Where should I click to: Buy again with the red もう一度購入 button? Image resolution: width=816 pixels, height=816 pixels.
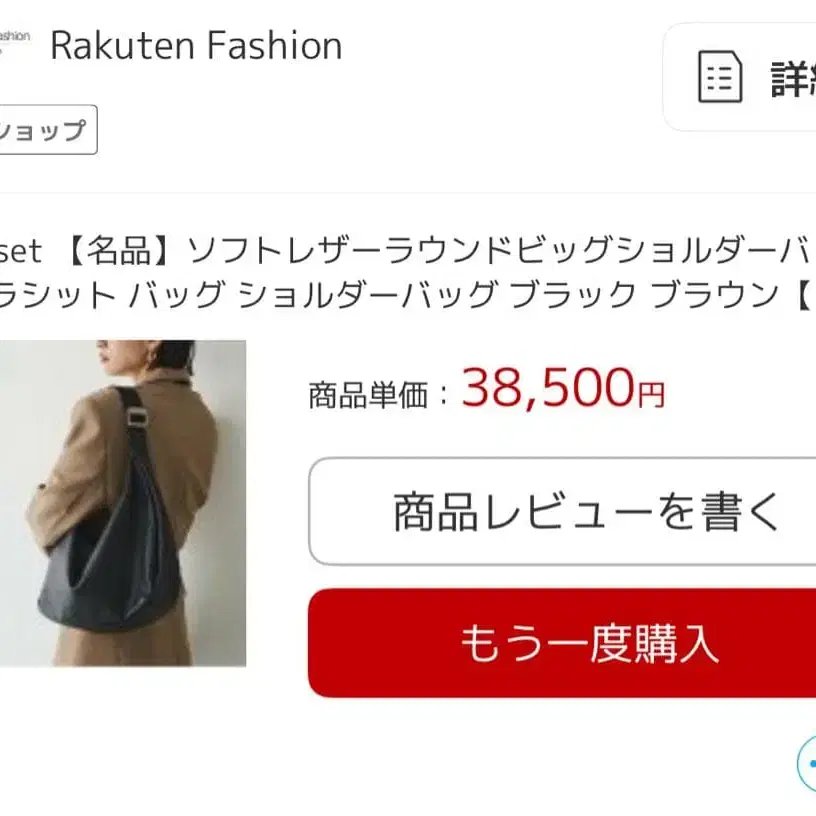(563, 643)
